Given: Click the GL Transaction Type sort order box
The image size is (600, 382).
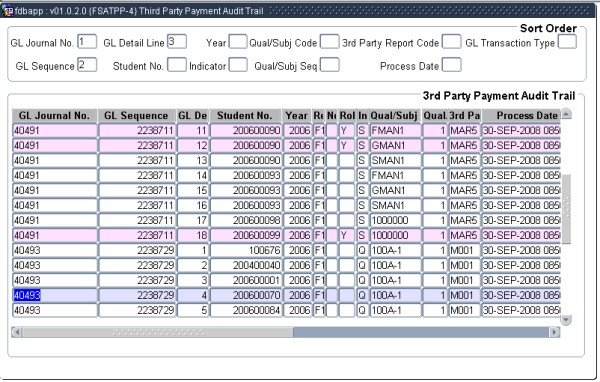Looking at the screenshot, I should [x=567, y=41].
